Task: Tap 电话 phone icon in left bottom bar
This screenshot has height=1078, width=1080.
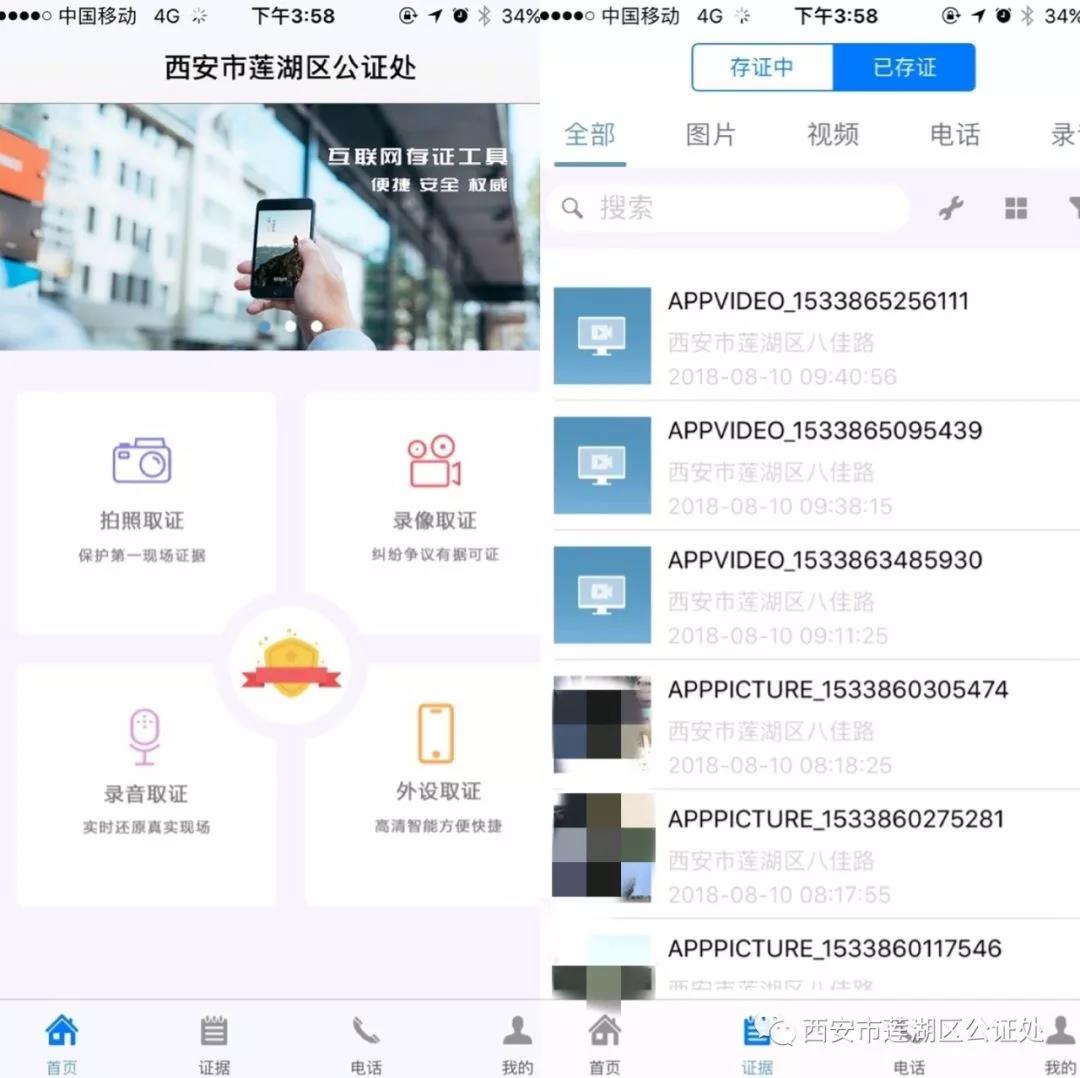Action: pyautogui.click(x=366, y=1042)
